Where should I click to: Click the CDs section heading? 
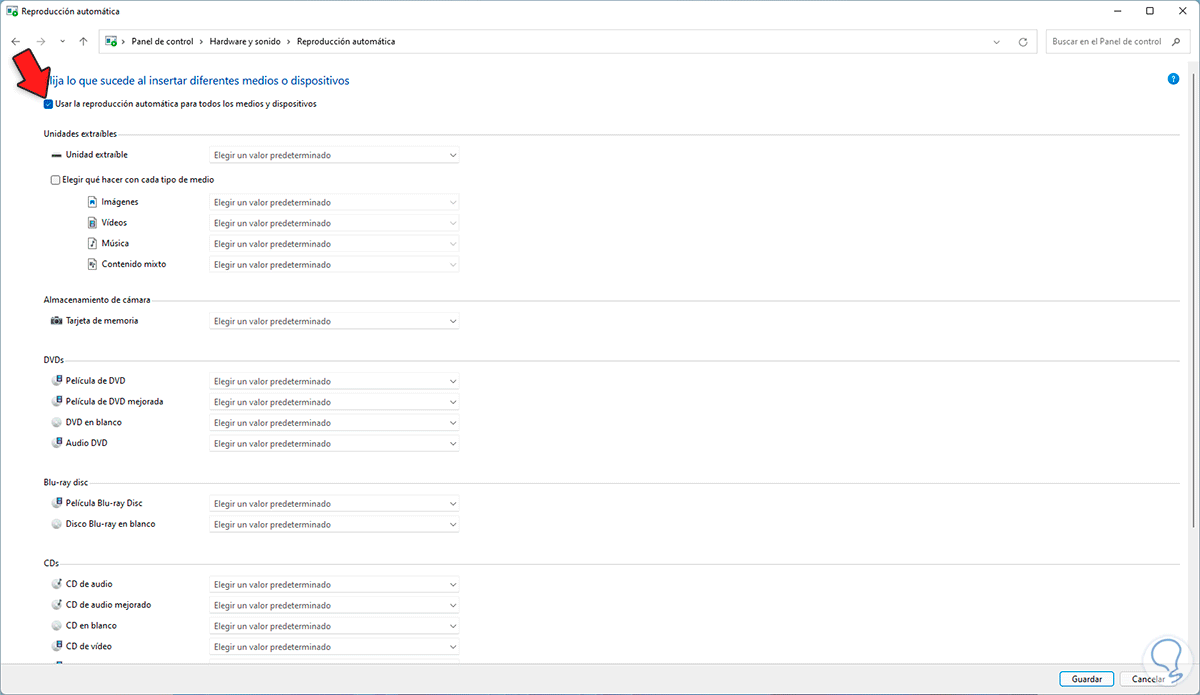click(51, 563)
